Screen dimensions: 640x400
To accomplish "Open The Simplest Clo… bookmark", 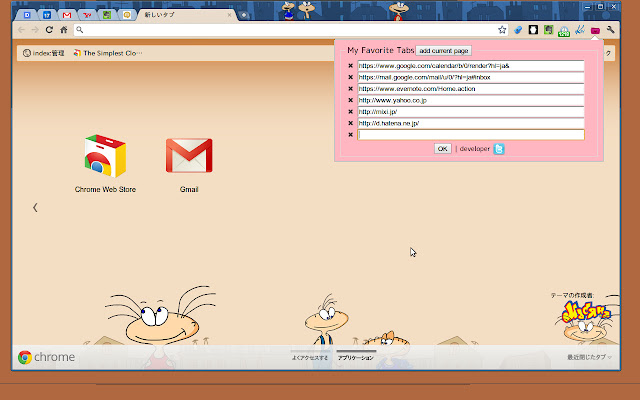I will pyautogui.click(x=108, y=53).
